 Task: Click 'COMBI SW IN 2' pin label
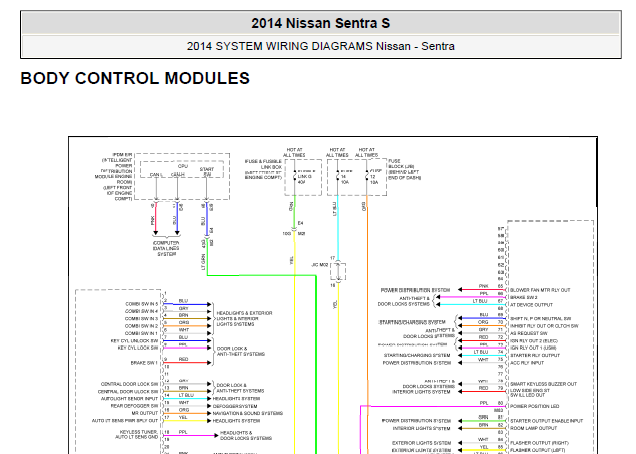coord(142,326)
